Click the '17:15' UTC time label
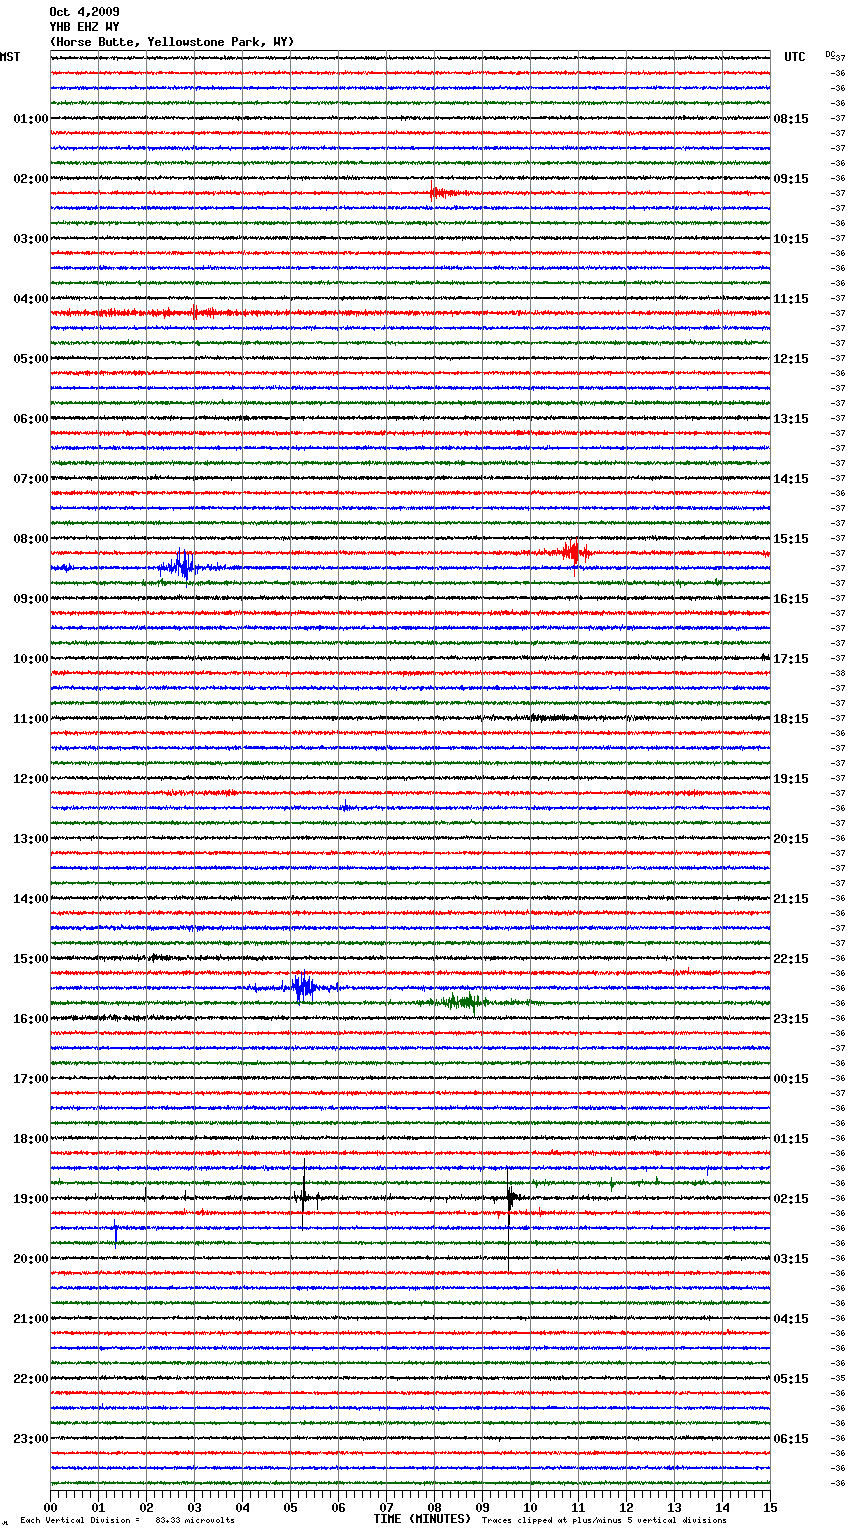The height and width of the screenshot is (1534, 850). [x=791, y=659]
